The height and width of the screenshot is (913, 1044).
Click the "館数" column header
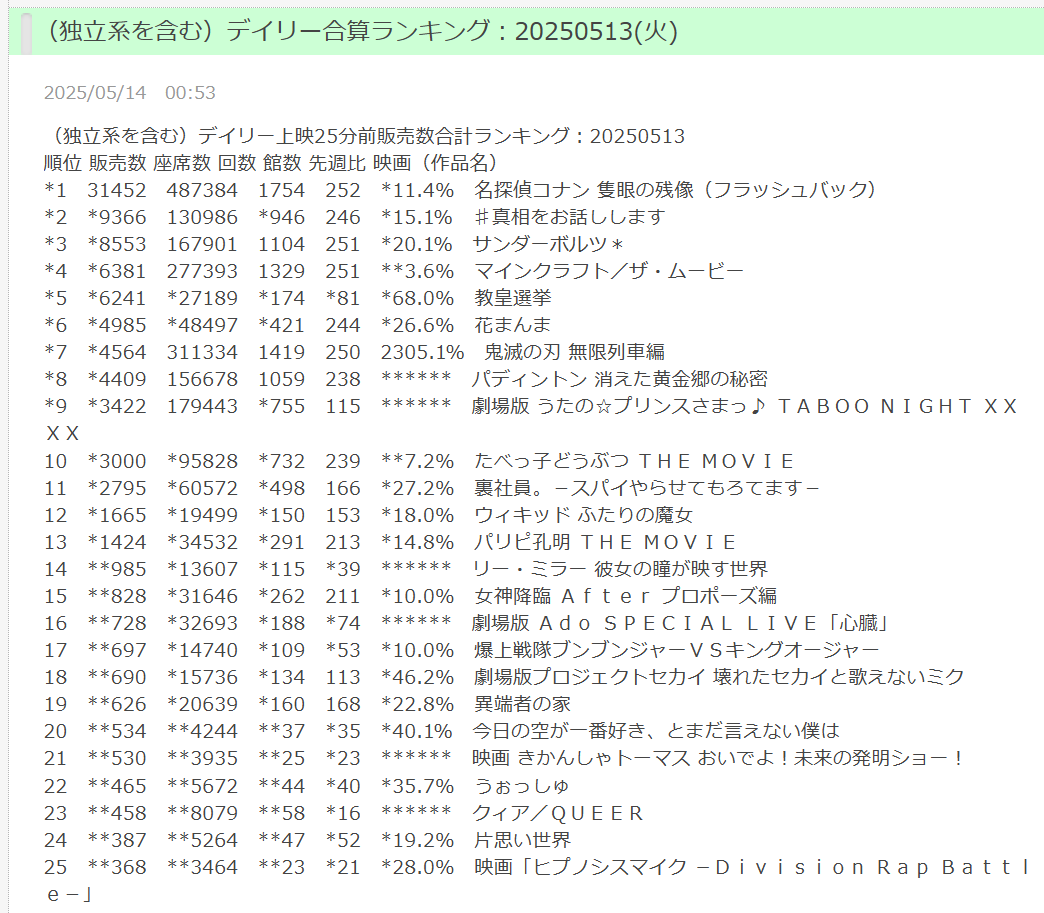(282, 162)
